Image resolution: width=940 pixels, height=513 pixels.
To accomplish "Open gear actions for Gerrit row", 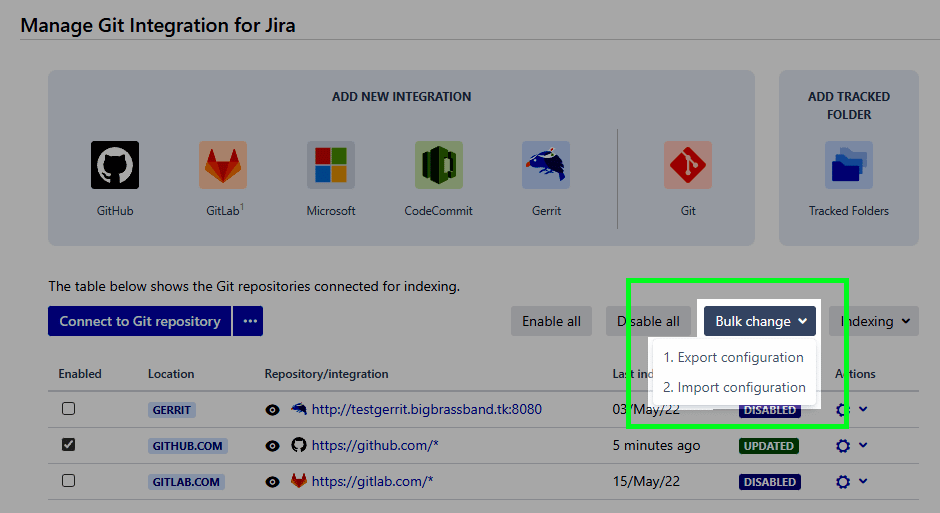I will pyautogui.click(x=843, y=410).
